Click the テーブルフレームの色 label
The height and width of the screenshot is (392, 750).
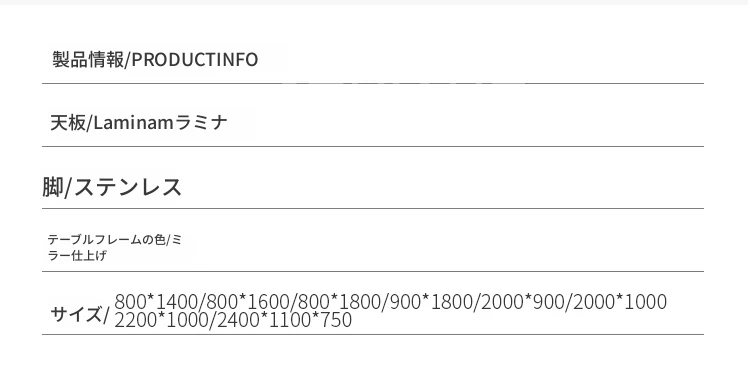[106, 239]
